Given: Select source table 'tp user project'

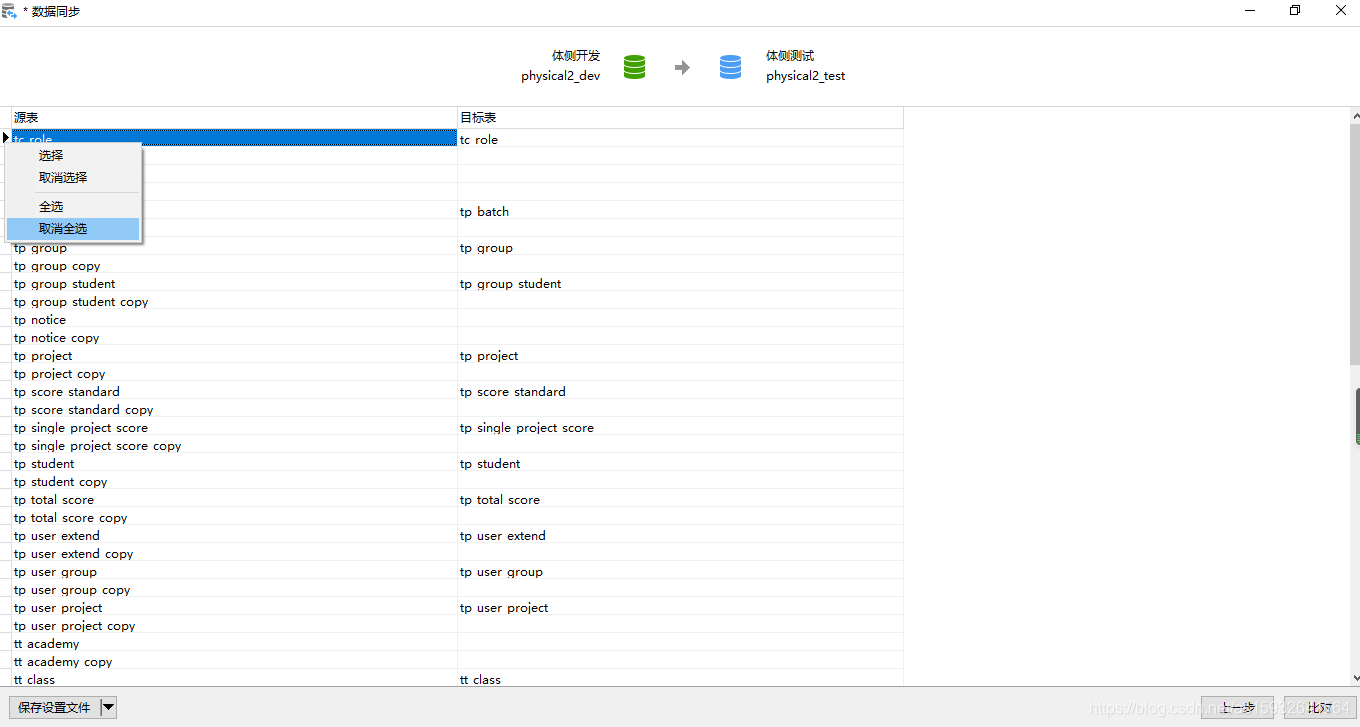Looking at the screenshot, I should tap(234, 608).
